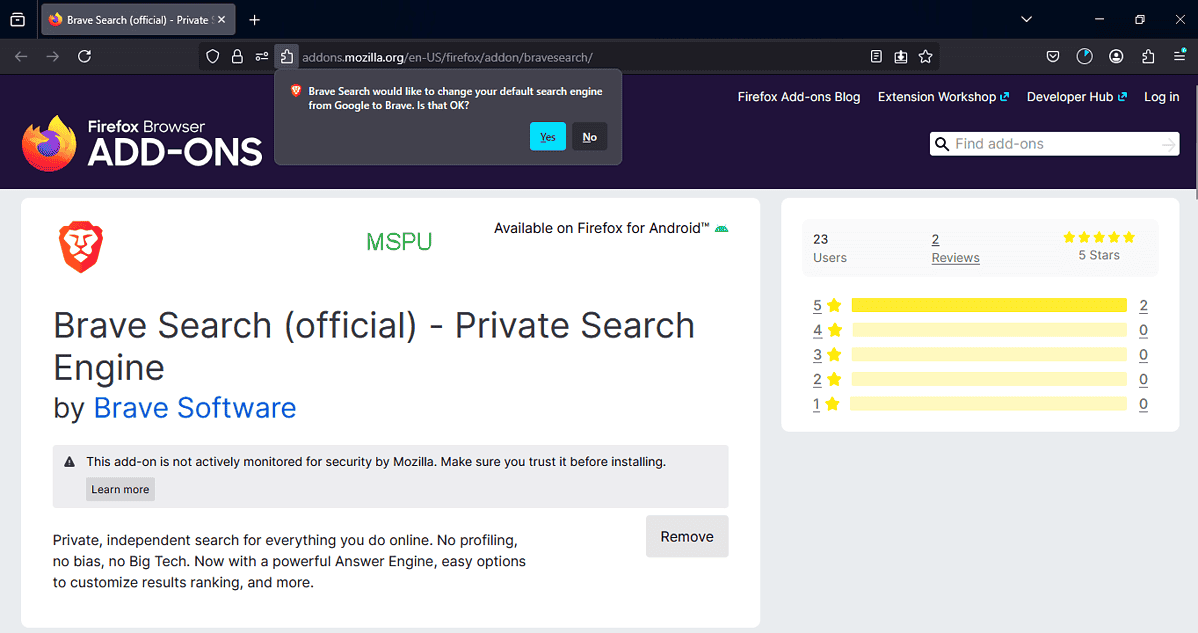1198x633 pixels.
Task: Bookmark this page with the star icon
Action: (x=925, y=56)
